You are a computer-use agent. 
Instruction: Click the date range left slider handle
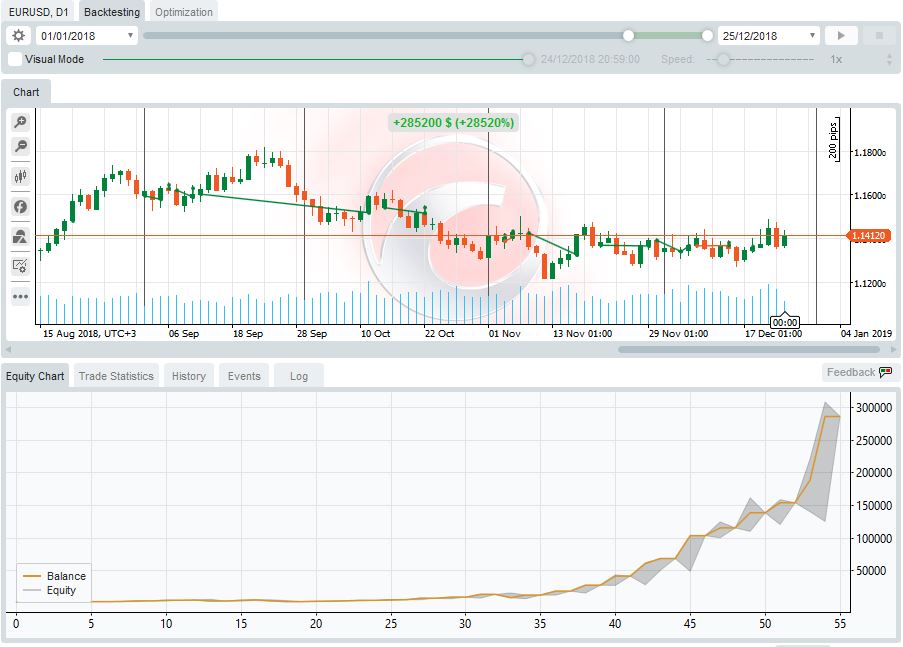click(628, 36)
